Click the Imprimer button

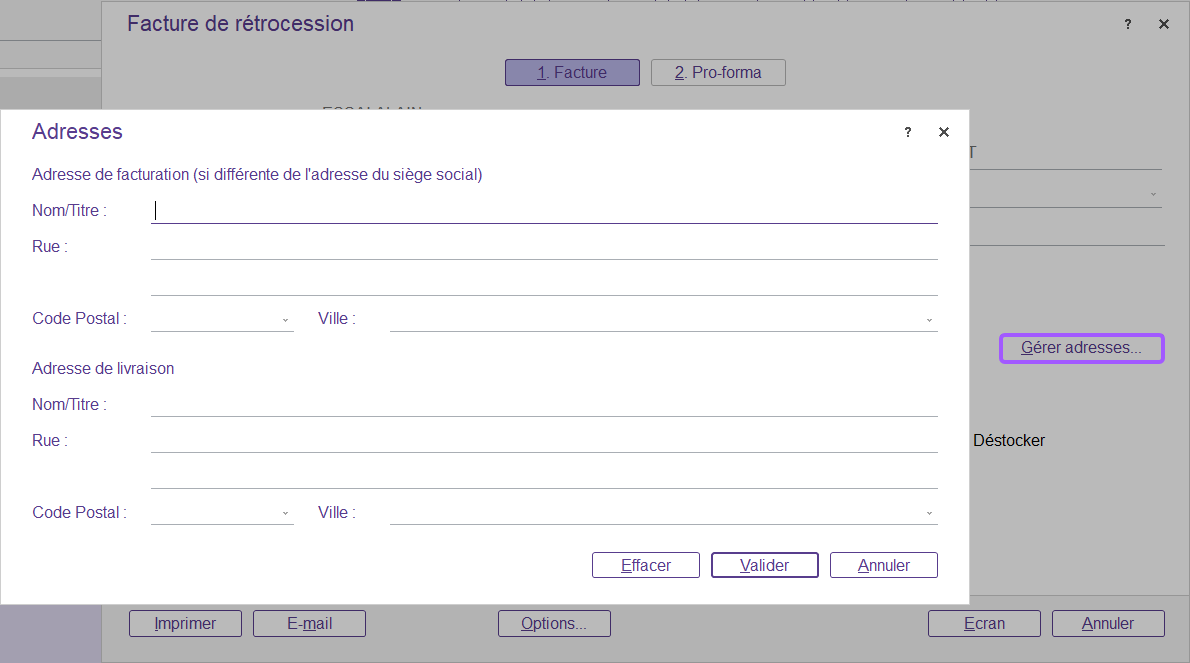[x=186, y=623]
